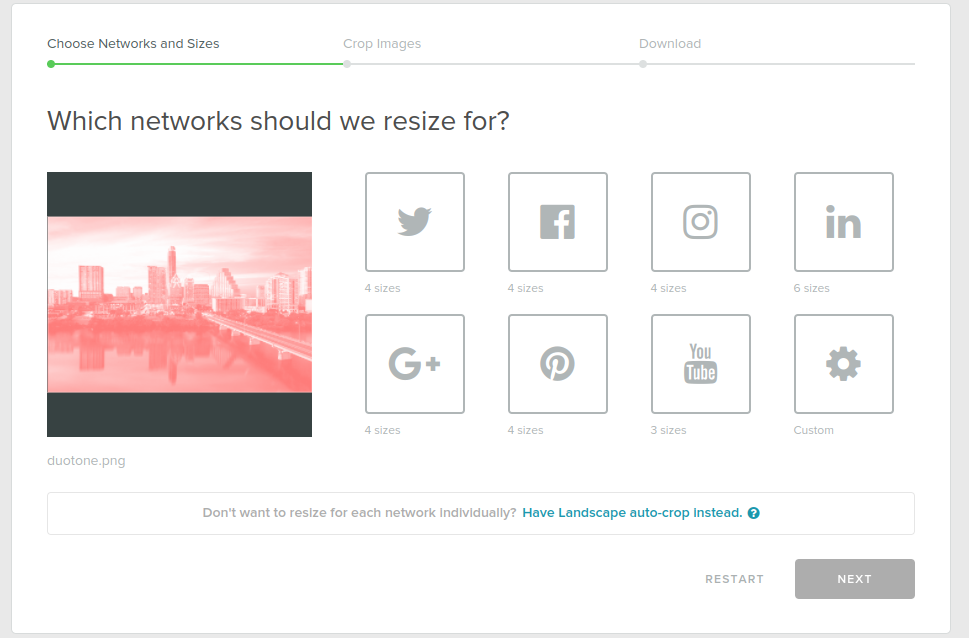969x638 pixels.
Task: Pick the Instagram network tile
Action: pyautogui.click(x=700, y=222)
